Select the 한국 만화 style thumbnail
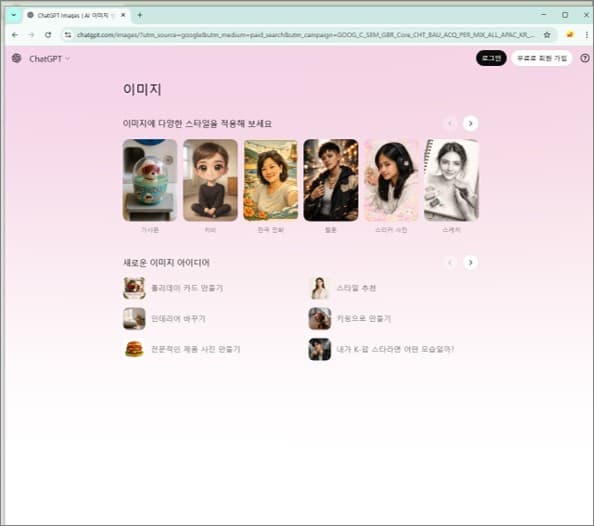 click(x=270, y=180)
